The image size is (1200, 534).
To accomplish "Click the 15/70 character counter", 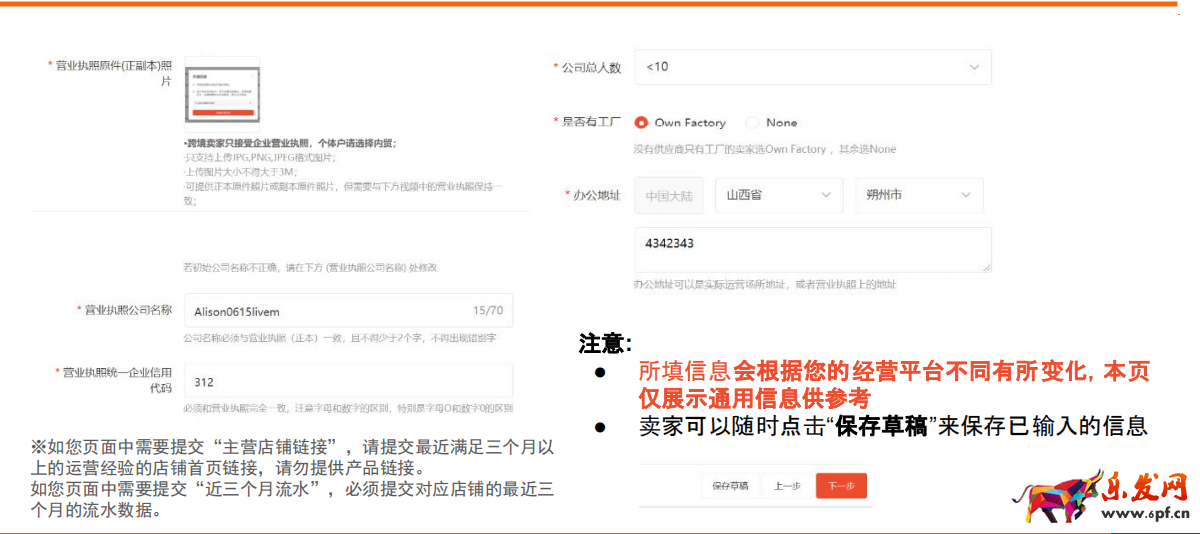I will pyautogui.click(x=487, y=311).
